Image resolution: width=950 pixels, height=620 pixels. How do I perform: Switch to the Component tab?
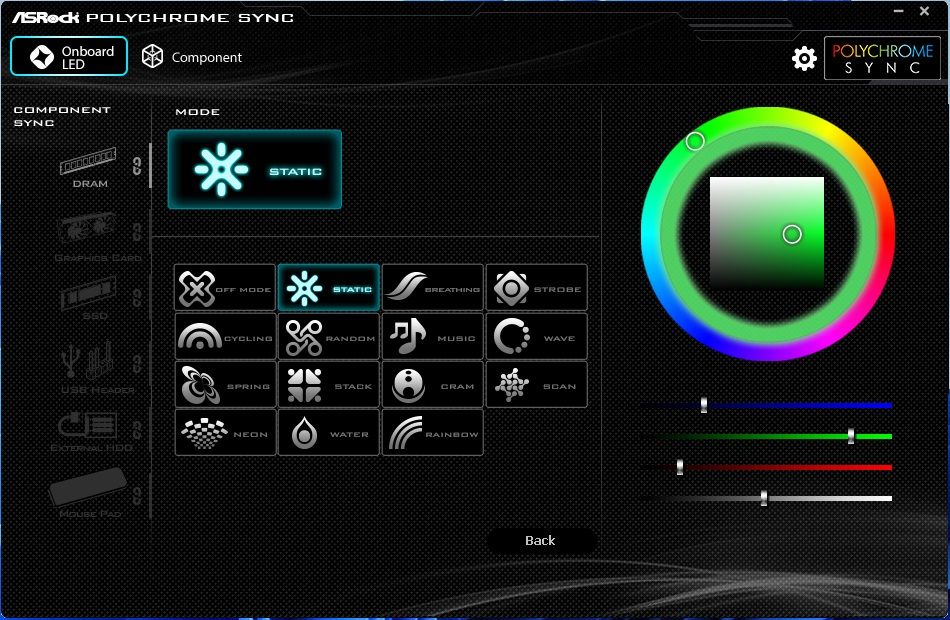191,57
